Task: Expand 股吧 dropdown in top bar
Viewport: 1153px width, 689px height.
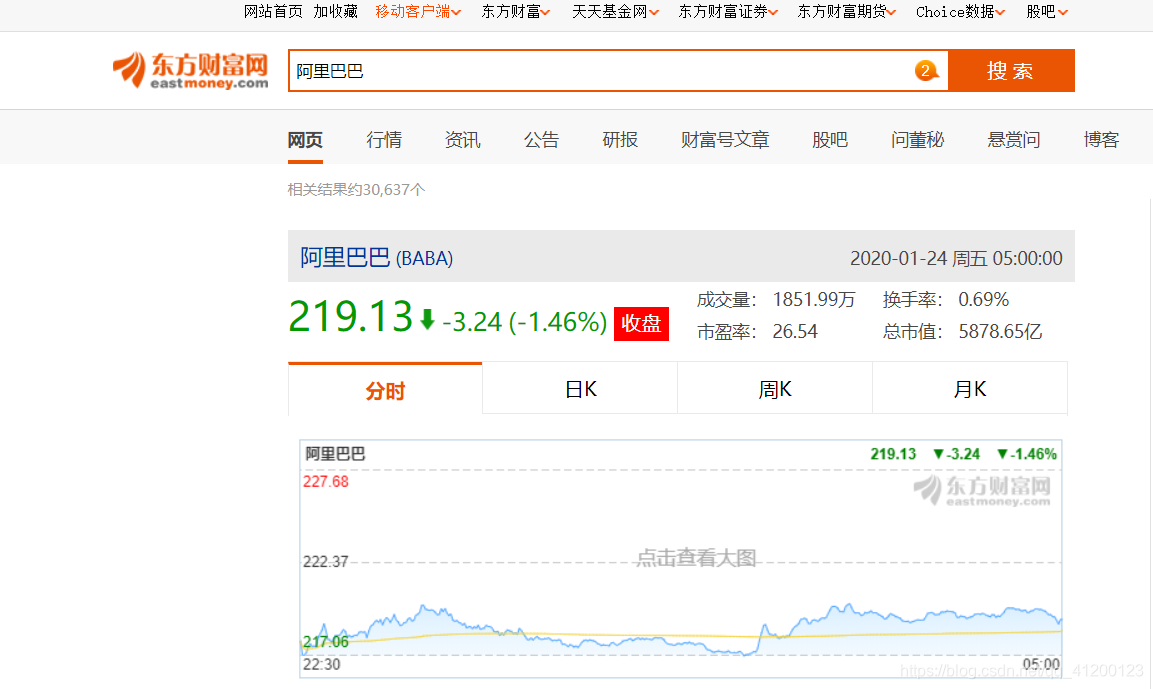Action: click(x=1047, y=12)
